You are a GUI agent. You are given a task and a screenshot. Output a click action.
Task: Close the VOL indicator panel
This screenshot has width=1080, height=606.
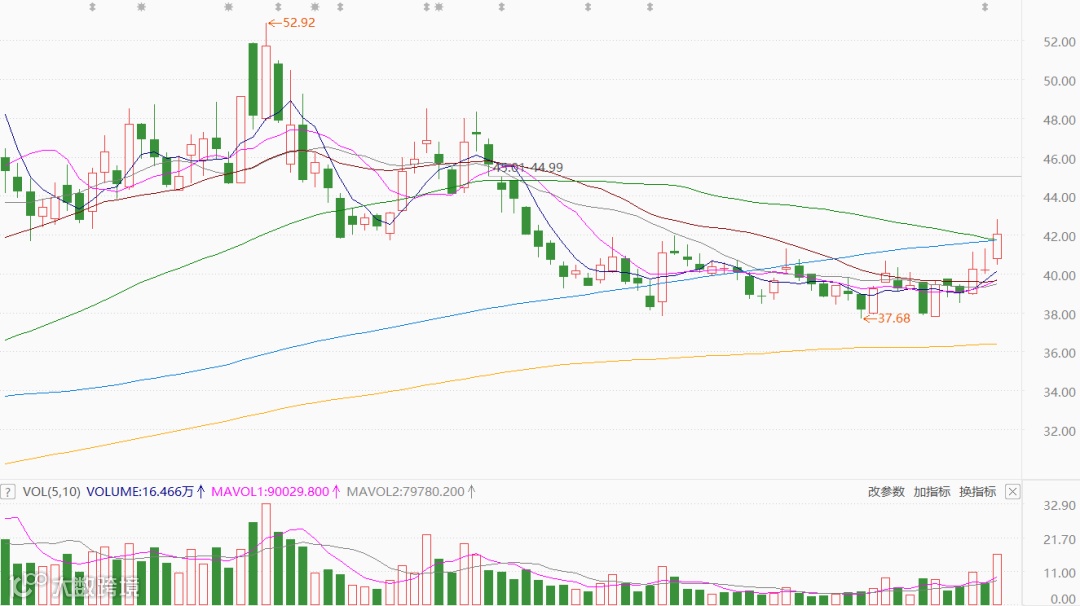point(1012,492)
